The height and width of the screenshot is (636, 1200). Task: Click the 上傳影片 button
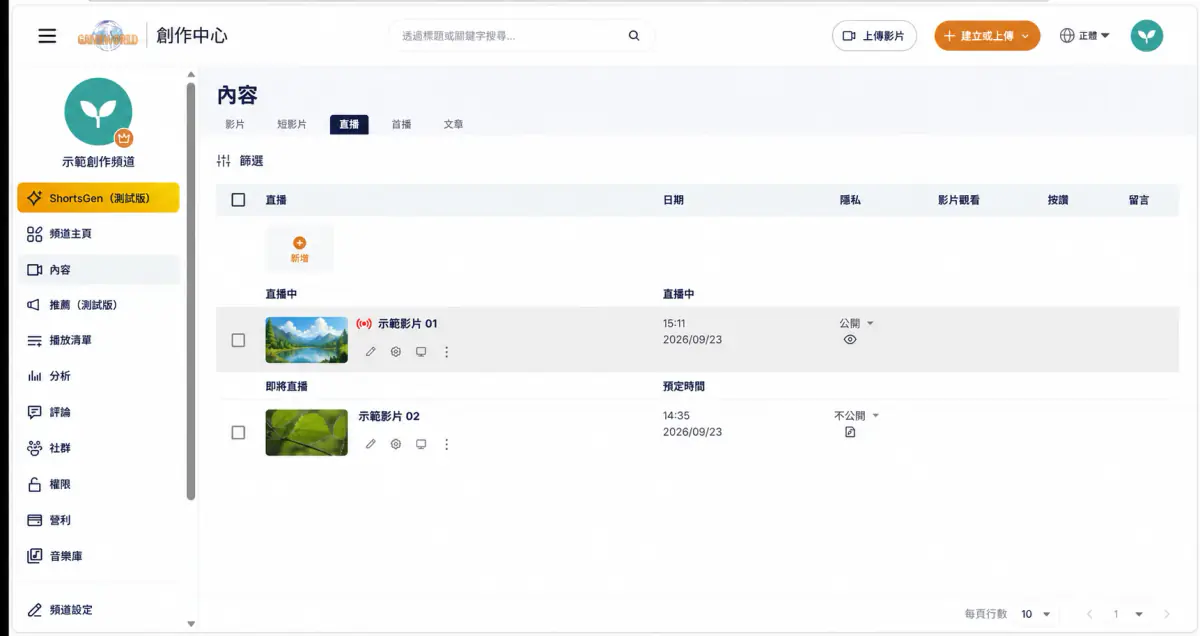pos(874,36)
